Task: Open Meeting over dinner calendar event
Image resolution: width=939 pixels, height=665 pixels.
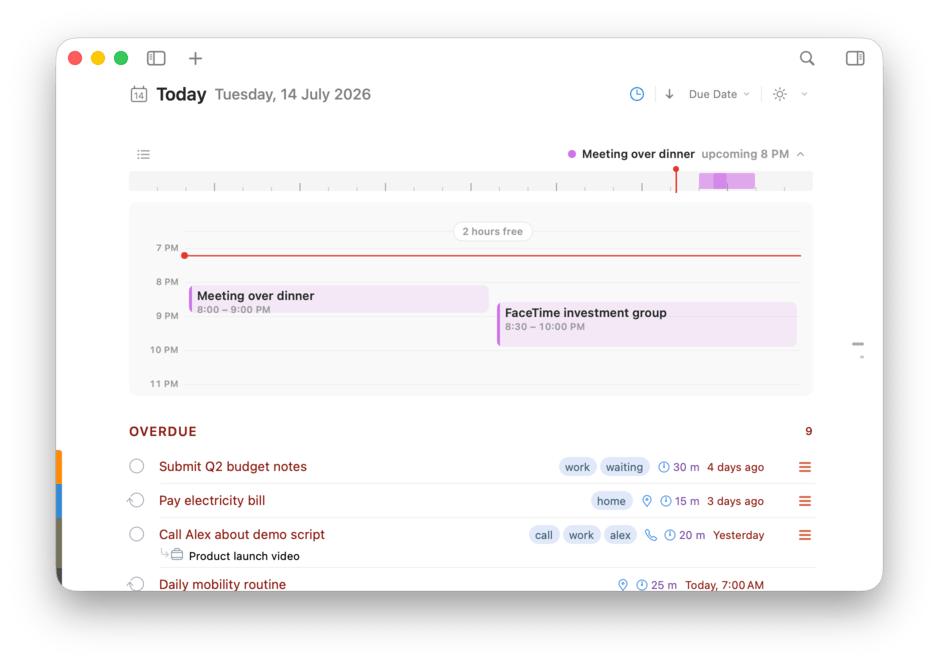Action: (339, 299)
